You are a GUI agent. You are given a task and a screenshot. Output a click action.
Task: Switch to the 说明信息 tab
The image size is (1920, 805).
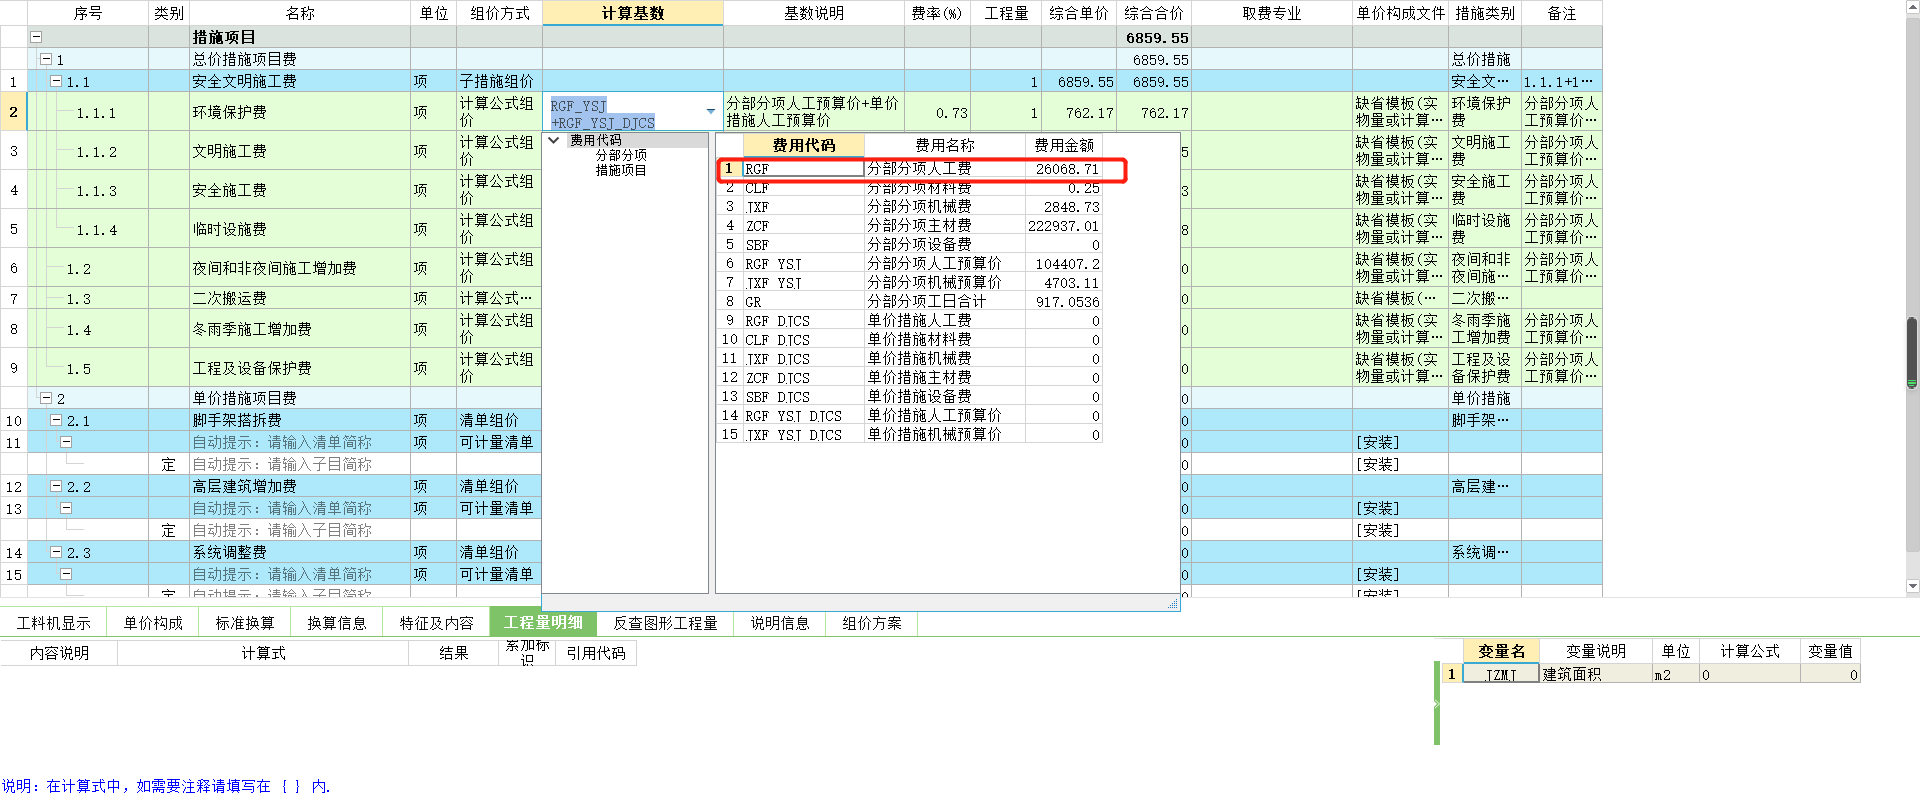click(780, 623)
